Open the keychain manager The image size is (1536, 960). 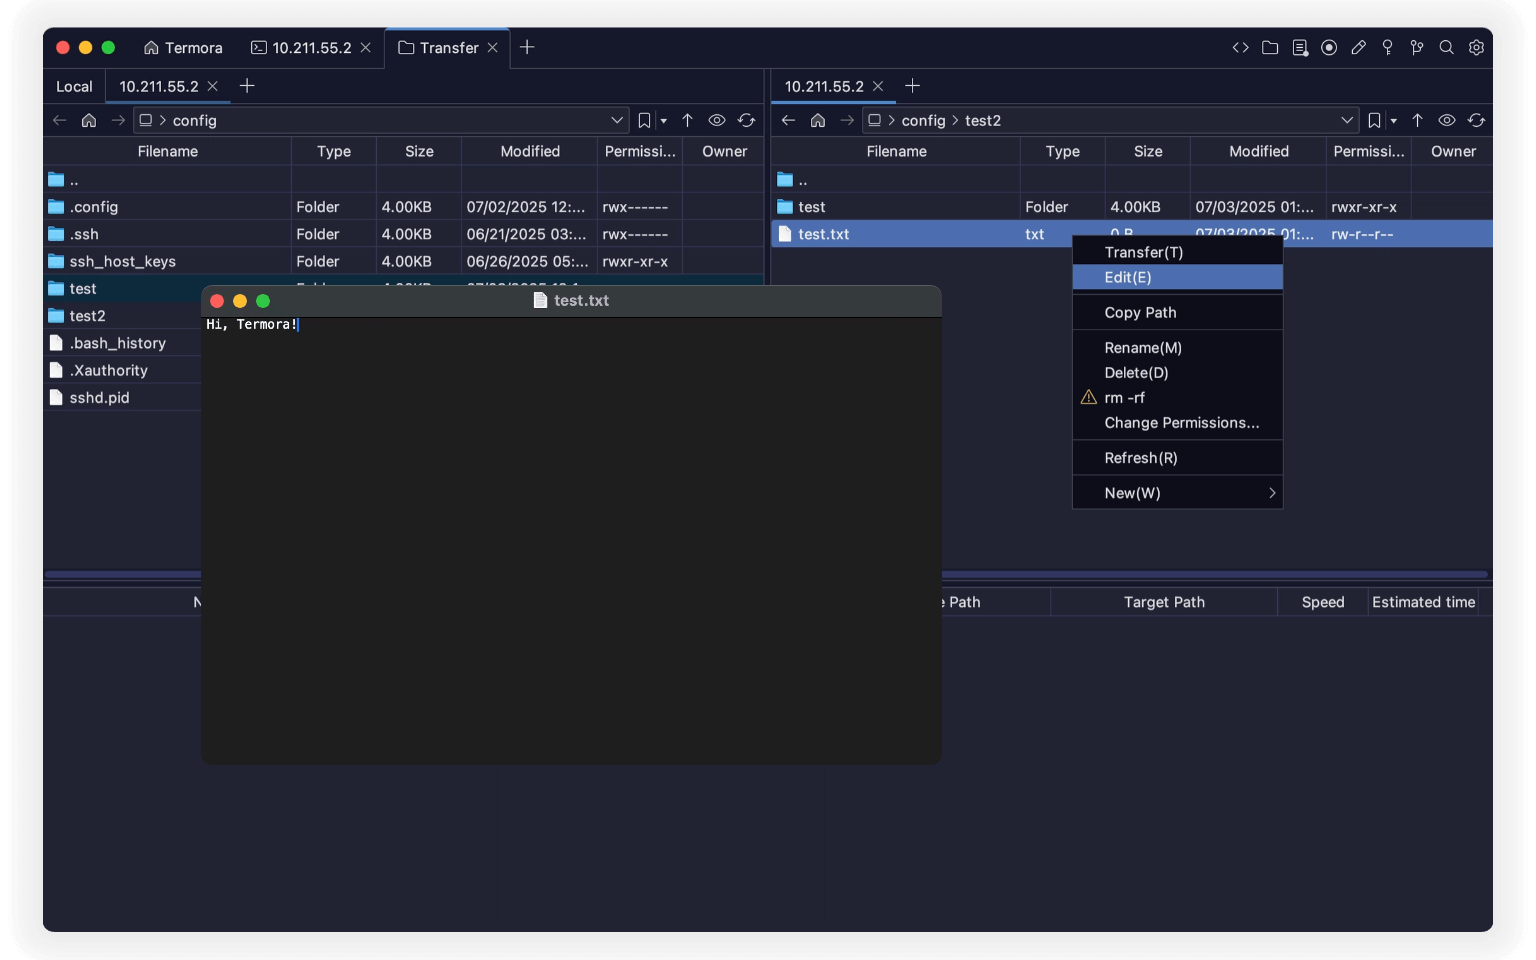1387,47
